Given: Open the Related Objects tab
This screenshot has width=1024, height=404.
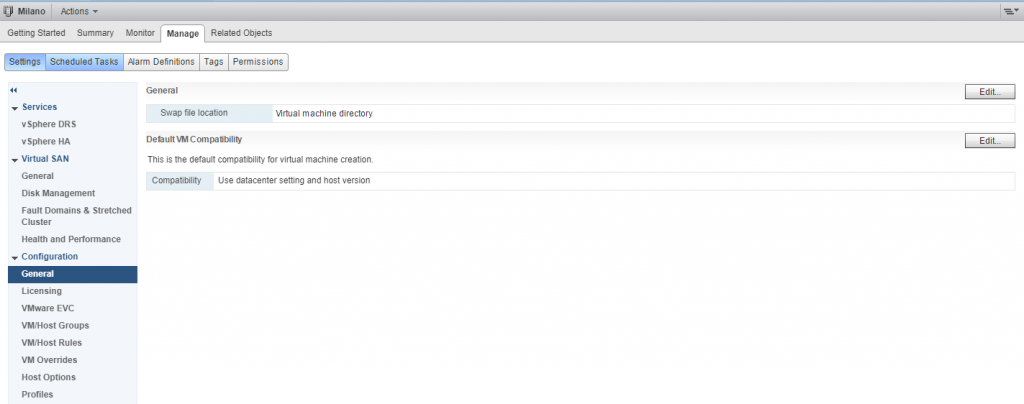Looking at the screenshot, I should [242, 33].
